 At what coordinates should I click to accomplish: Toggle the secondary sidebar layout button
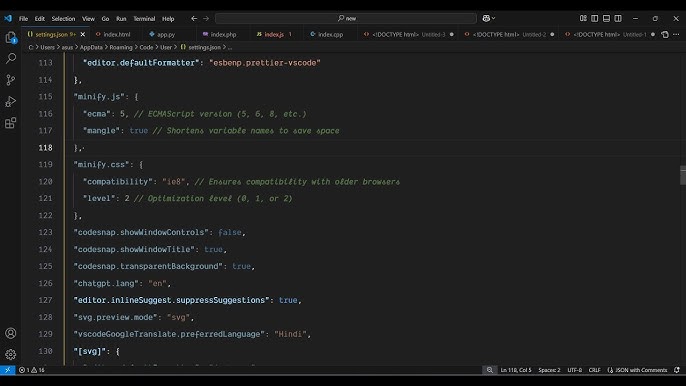618,18
